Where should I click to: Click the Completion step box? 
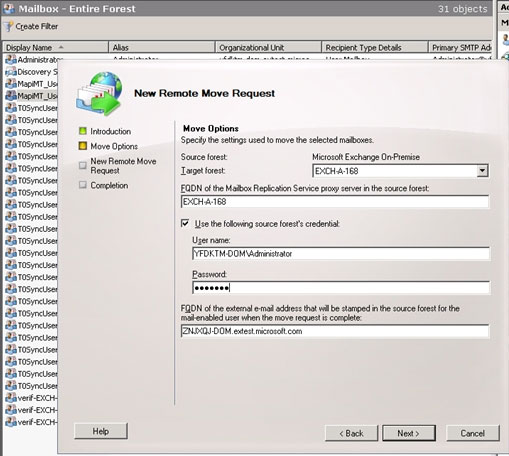click(83, 185)
